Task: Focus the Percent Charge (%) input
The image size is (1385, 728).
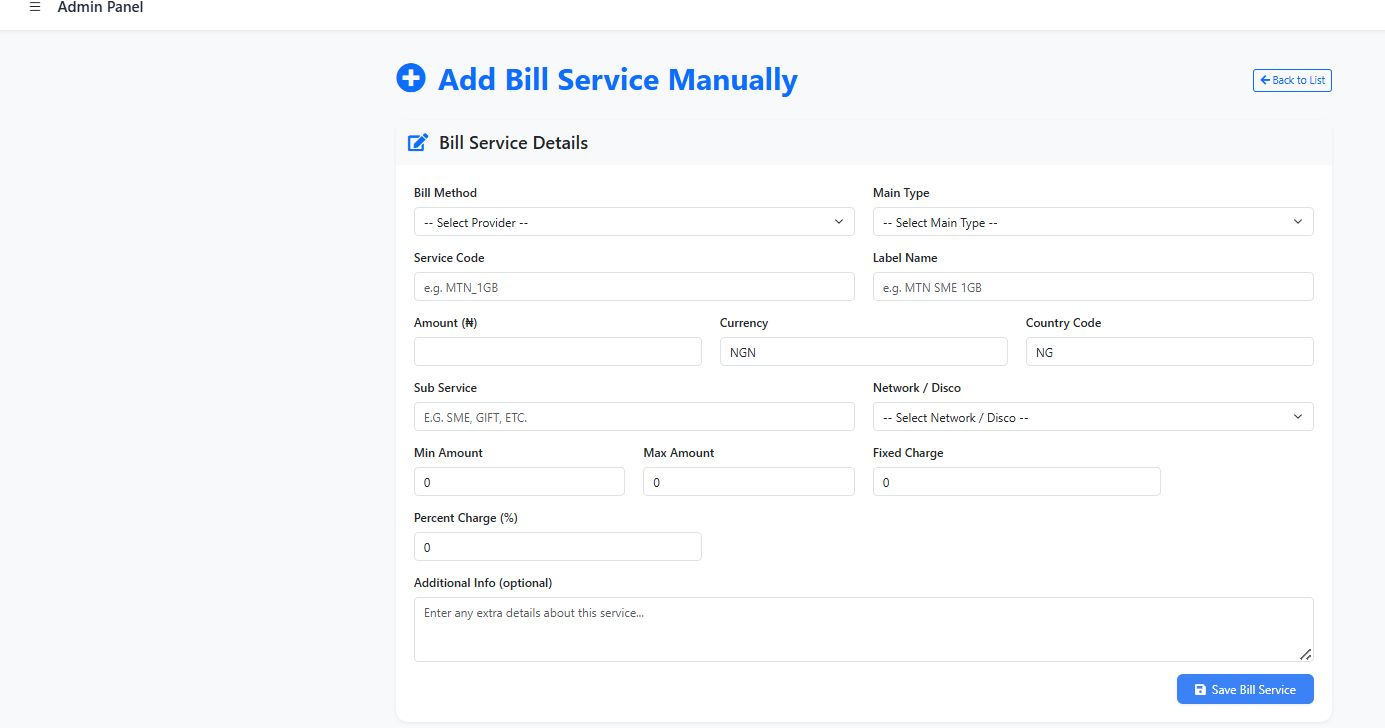Action: [558, 547]
